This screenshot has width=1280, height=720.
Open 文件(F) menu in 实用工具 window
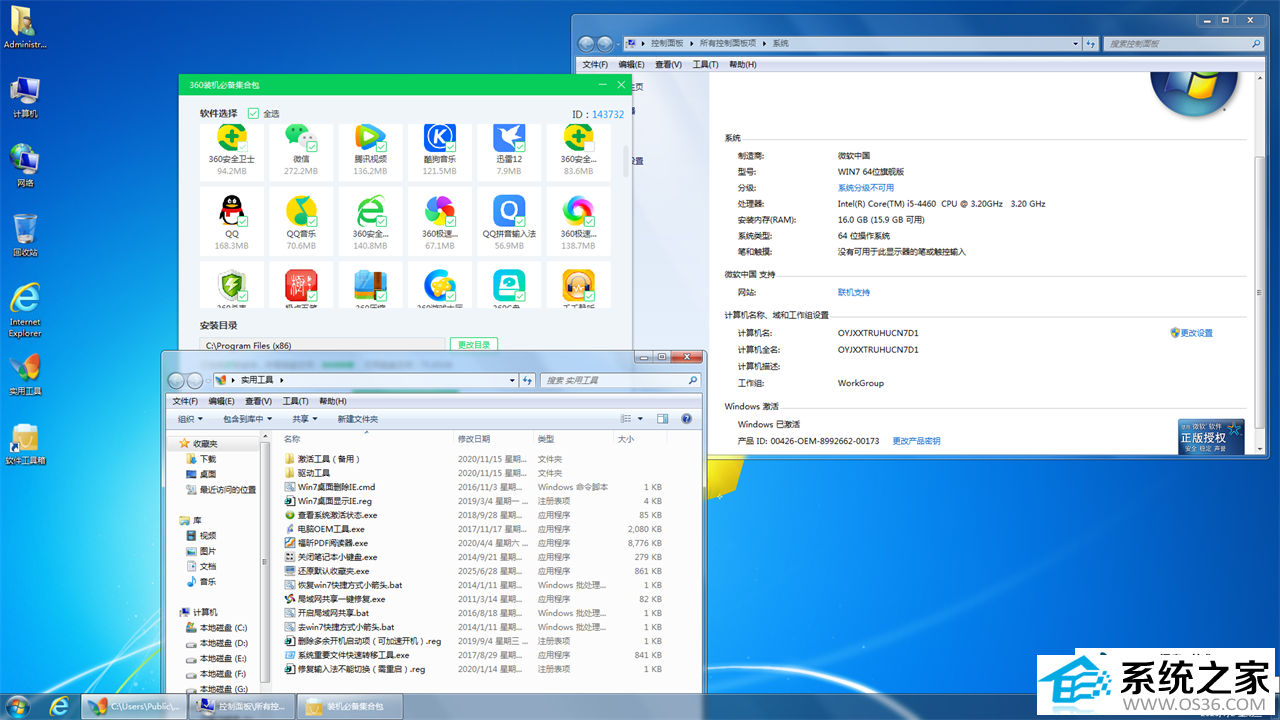(185, 401)
